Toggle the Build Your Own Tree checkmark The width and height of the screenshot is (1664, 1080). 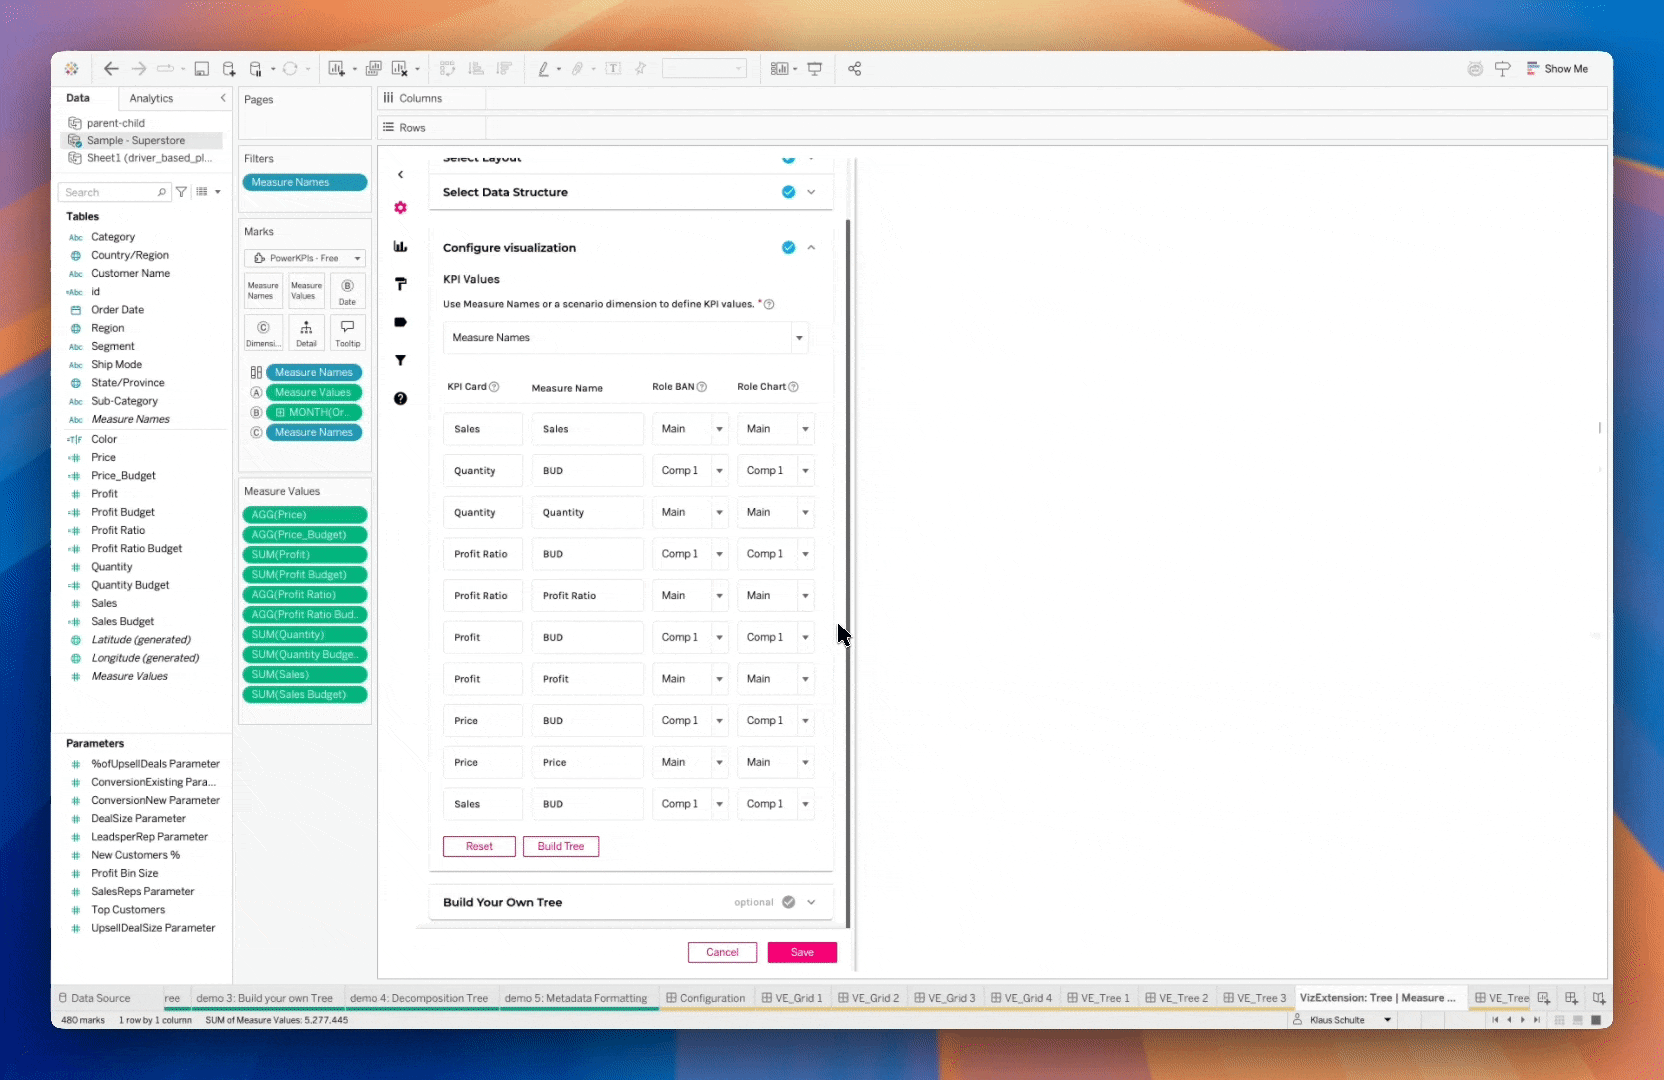[788, 902]
